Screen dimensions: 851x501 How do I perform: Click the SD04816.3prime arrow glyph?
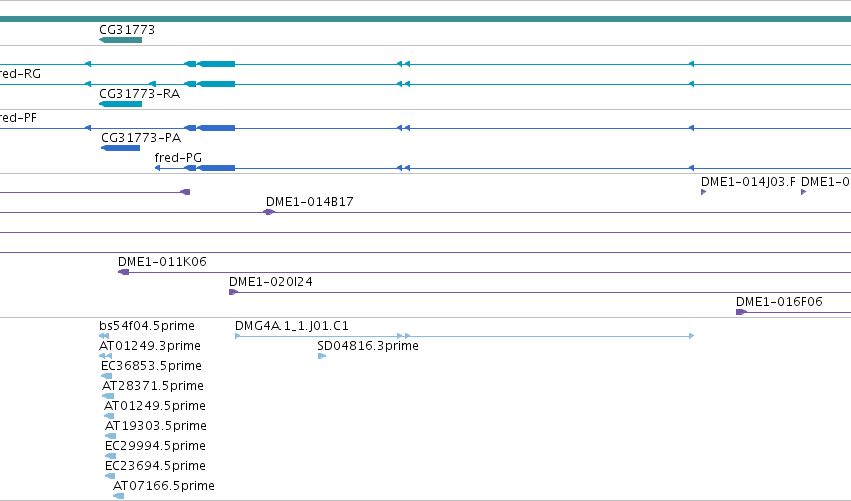pyautogui.click(x=322, y=356)
